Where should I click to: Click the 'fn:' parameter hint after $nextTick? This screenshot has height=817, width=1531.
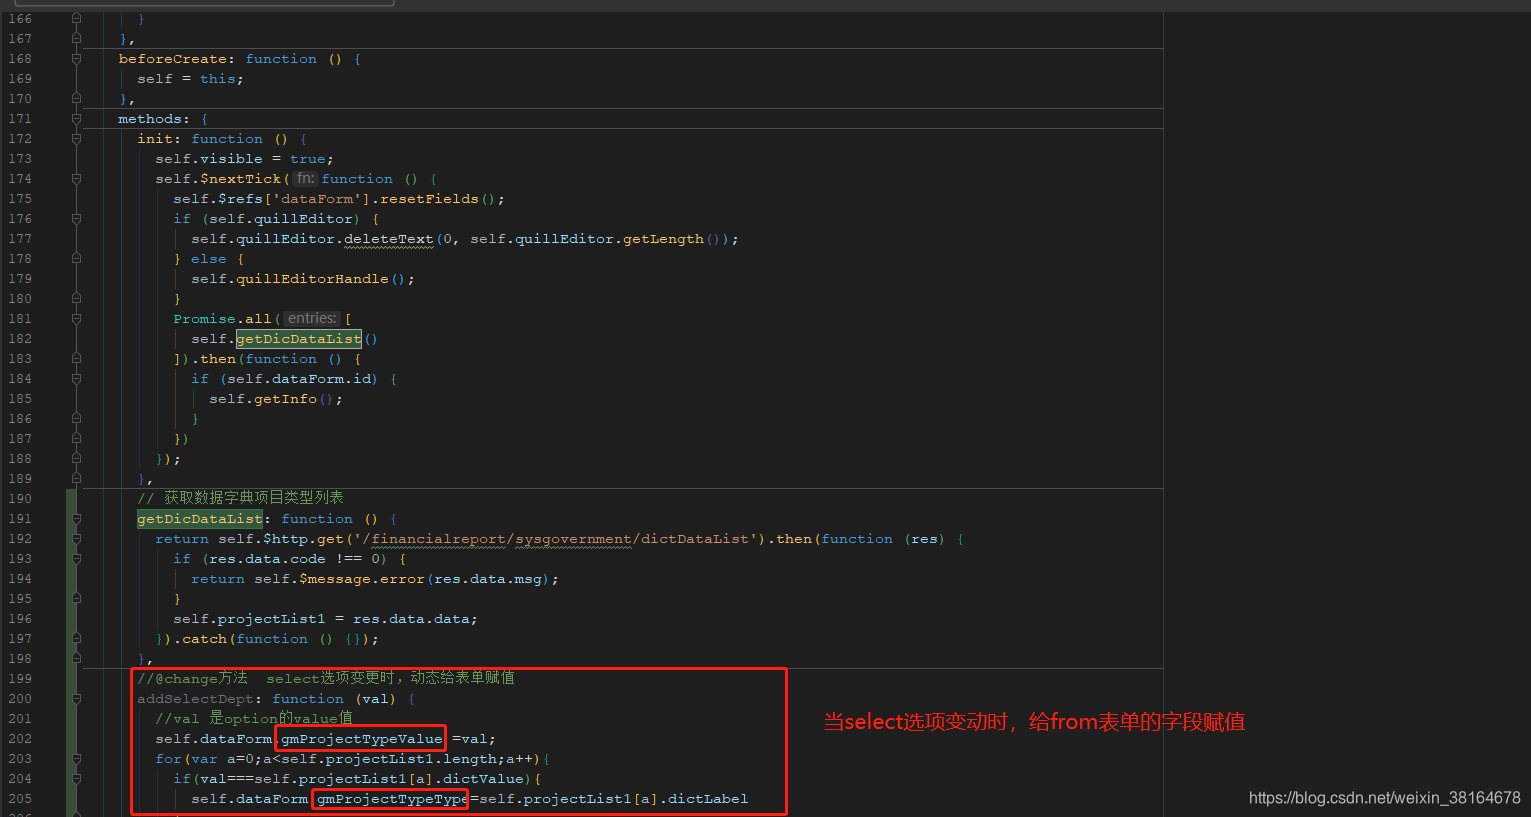pyautogui.click(x=305, y=179)
